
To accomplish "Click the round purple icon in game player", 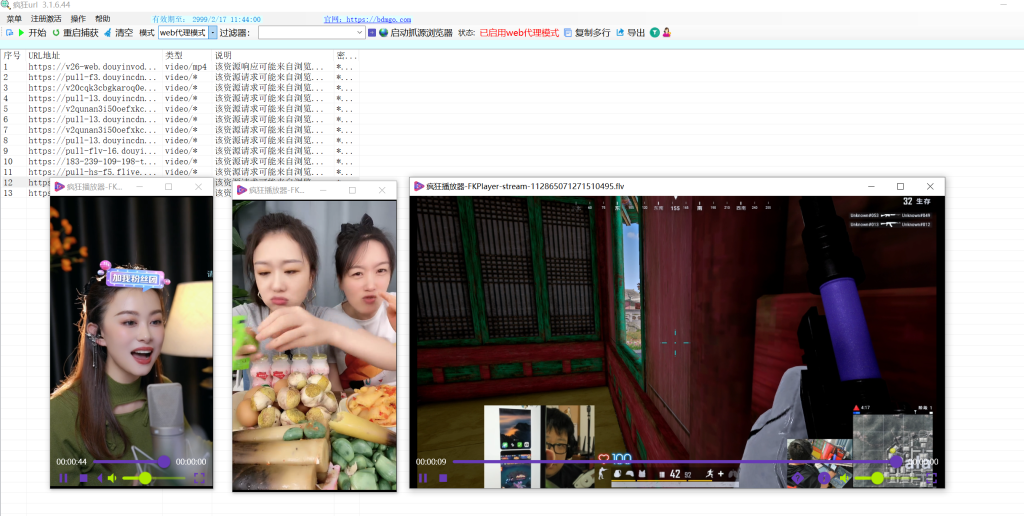I will [824, 478].
